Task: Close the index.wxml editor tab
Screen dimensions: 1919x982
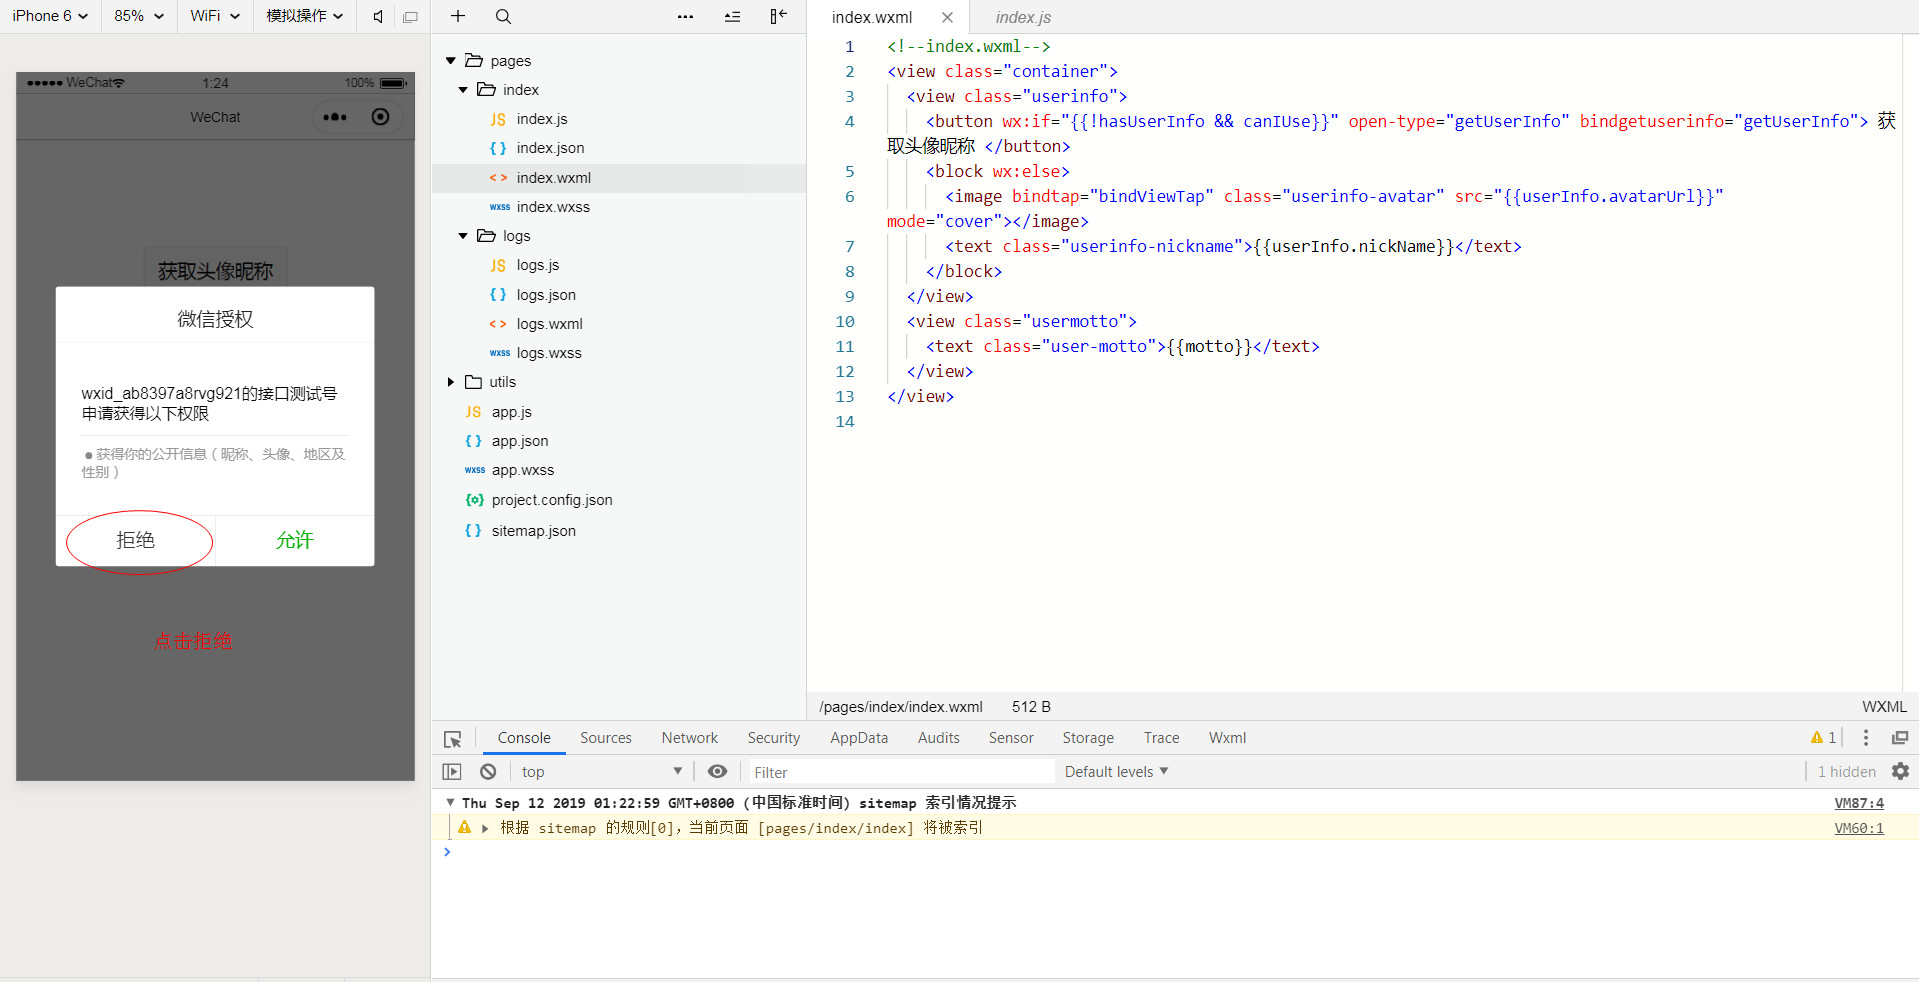Action: coord(947,17)
